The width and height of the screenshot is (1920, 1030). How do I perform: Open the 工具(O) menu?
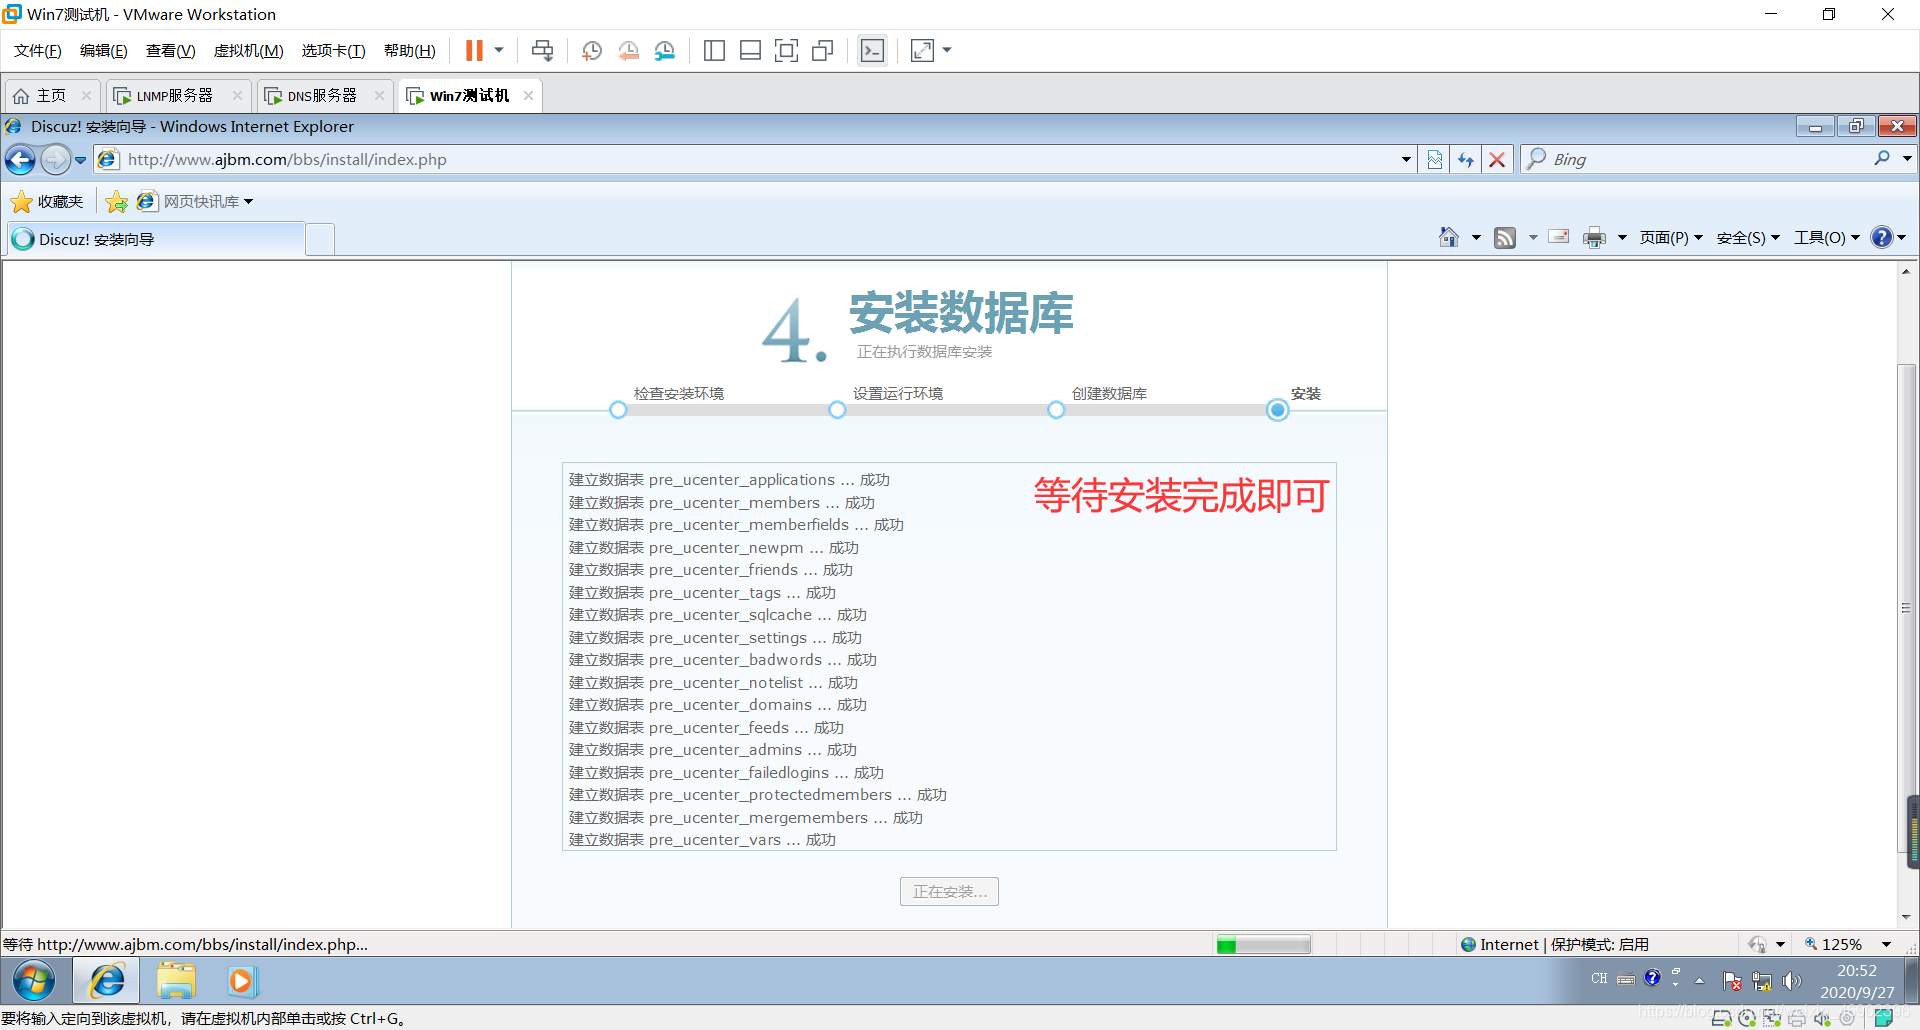point(1826,237)
